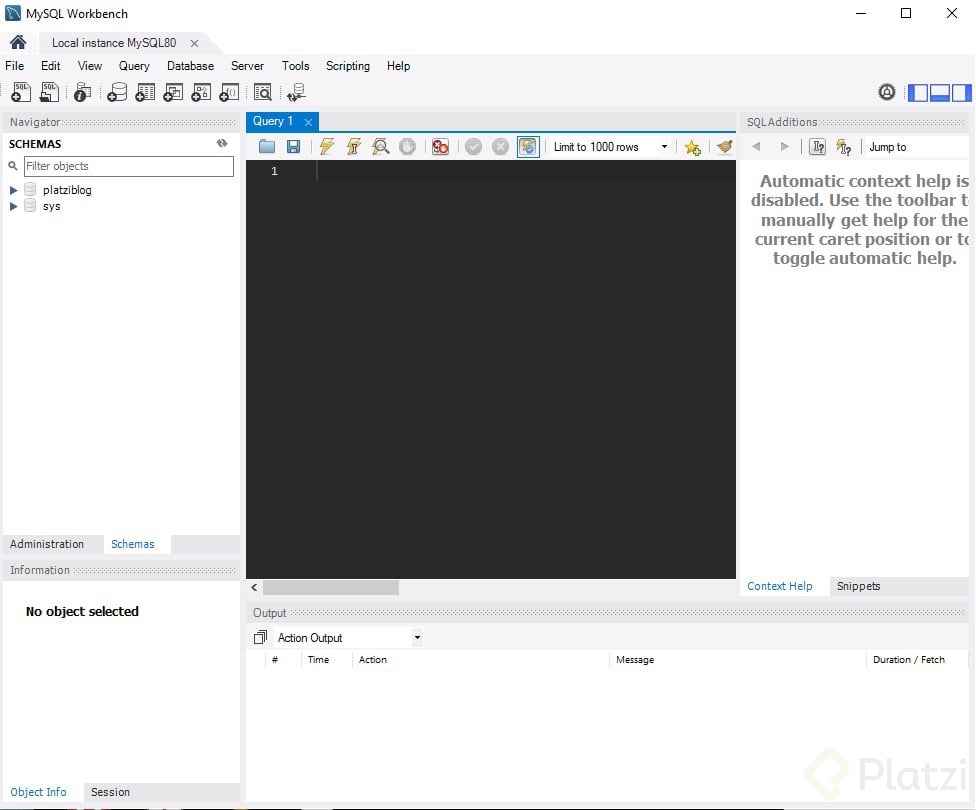The image size is (976, 810).
Task: Execute the query with lightning bolt icon
Action: [327, 147]
